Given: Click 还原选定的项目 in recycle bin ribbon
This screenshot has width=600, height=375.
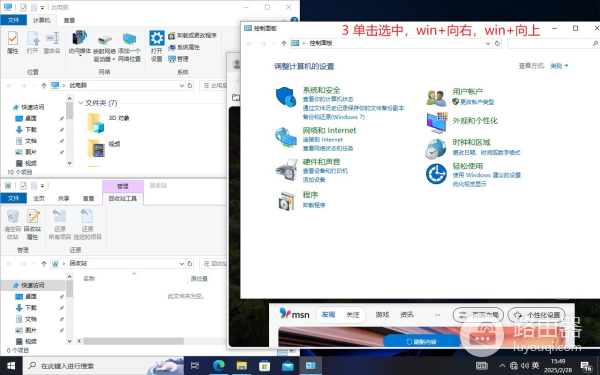Looking at the screenshot, I should (x=87, y=225).
